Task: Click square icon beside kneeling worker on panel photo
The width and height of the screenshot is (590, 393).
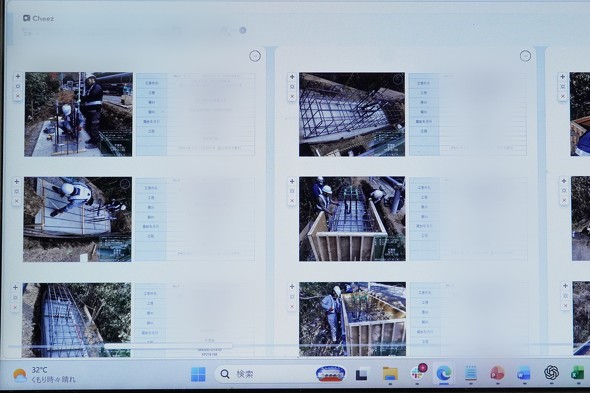Action: (x=17, y=192)
